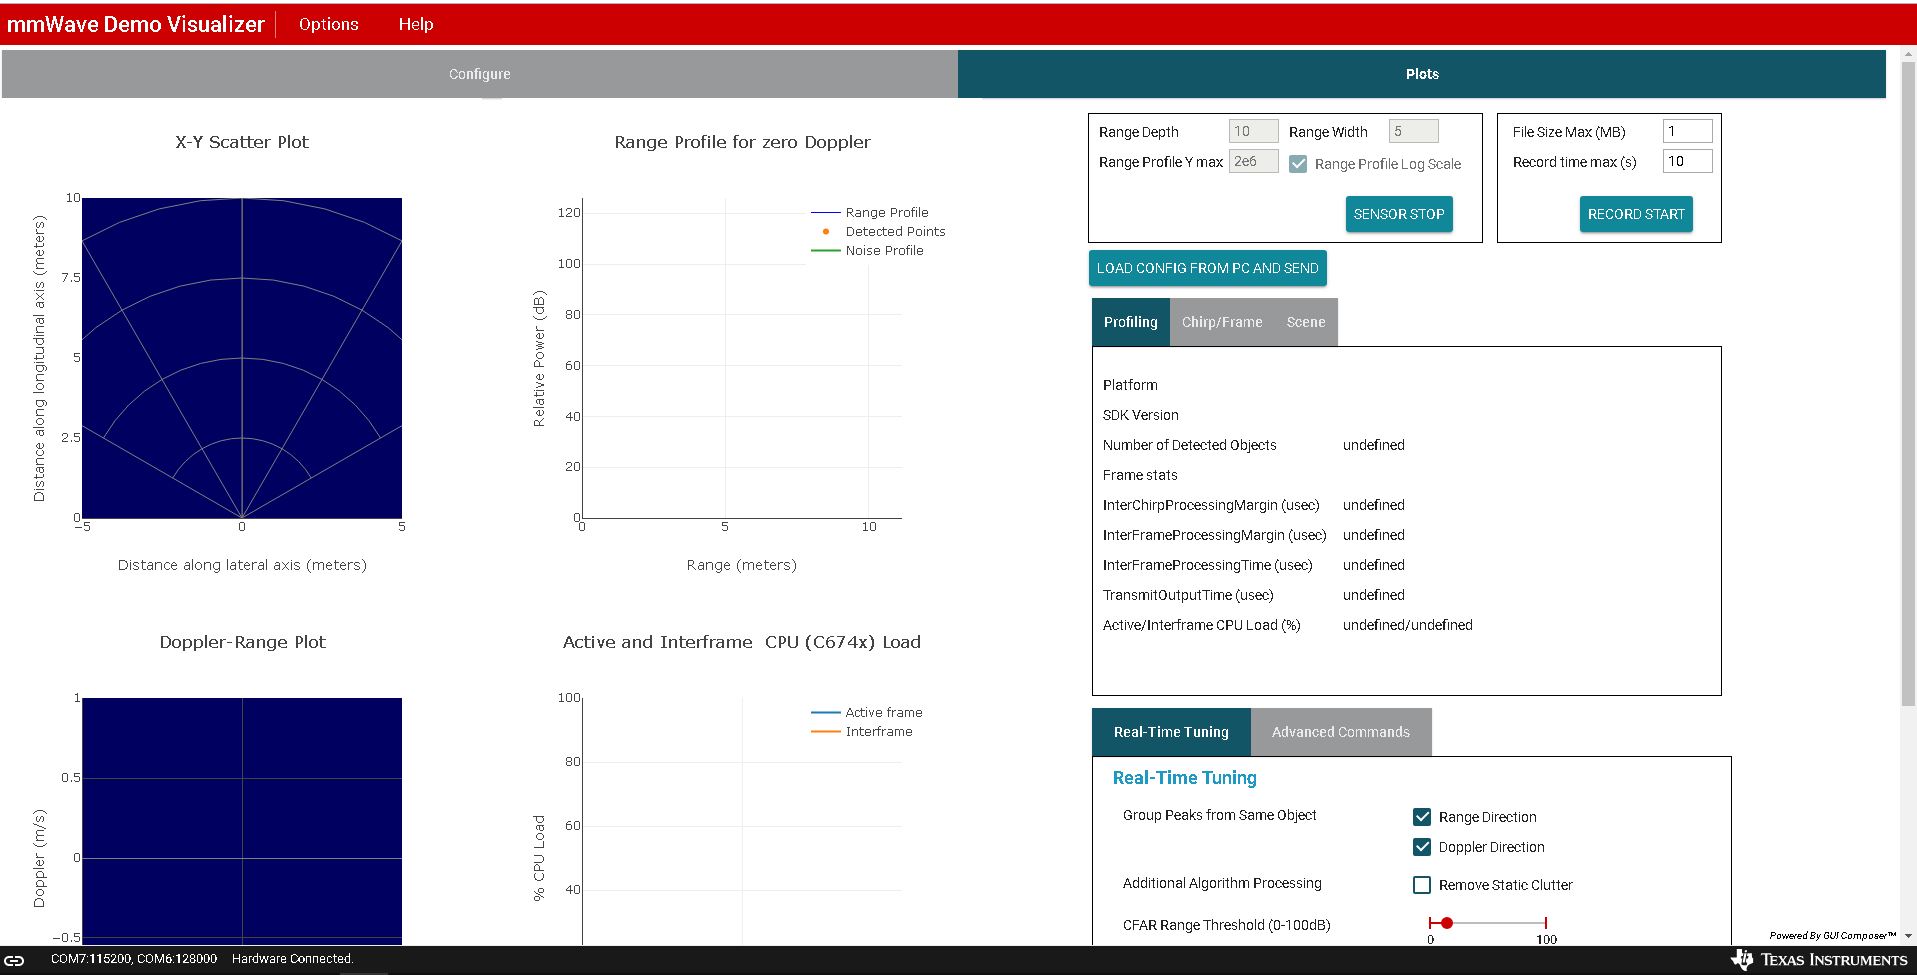
Task: Toggle Detected Points legend entry
Action: click(x=878, y=231)
